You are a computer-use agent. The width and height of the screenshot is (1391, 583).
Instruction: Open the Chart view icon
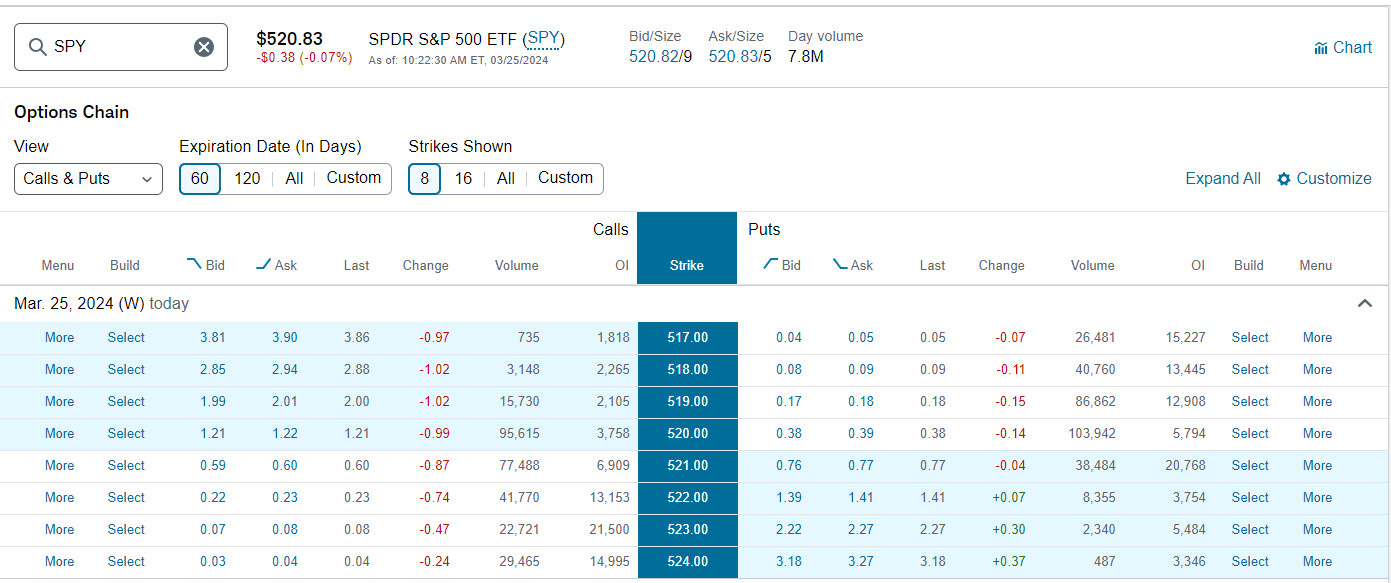(x=1321, y=48)
